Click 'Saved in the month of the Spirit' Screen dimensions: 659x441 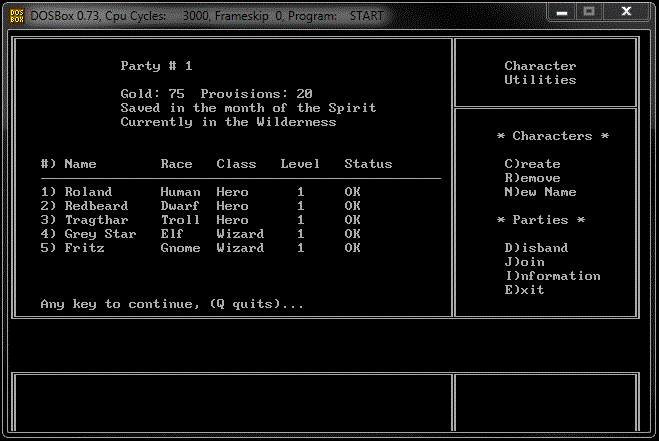(x=248, y=108)
